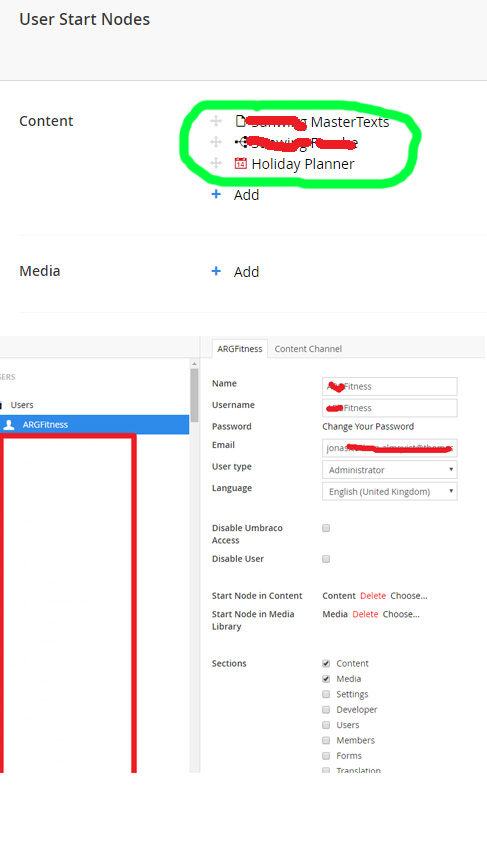This screenshot has width=487, height=861.
Task: Click the users tree vertical scrollbar
Action: [194, 394]
